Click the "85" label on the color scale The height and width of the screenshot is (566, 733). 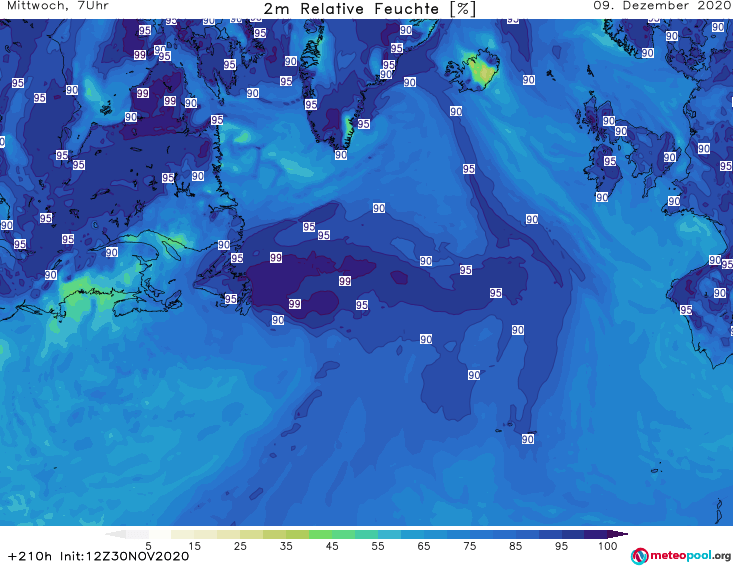[x=516, y=546]
